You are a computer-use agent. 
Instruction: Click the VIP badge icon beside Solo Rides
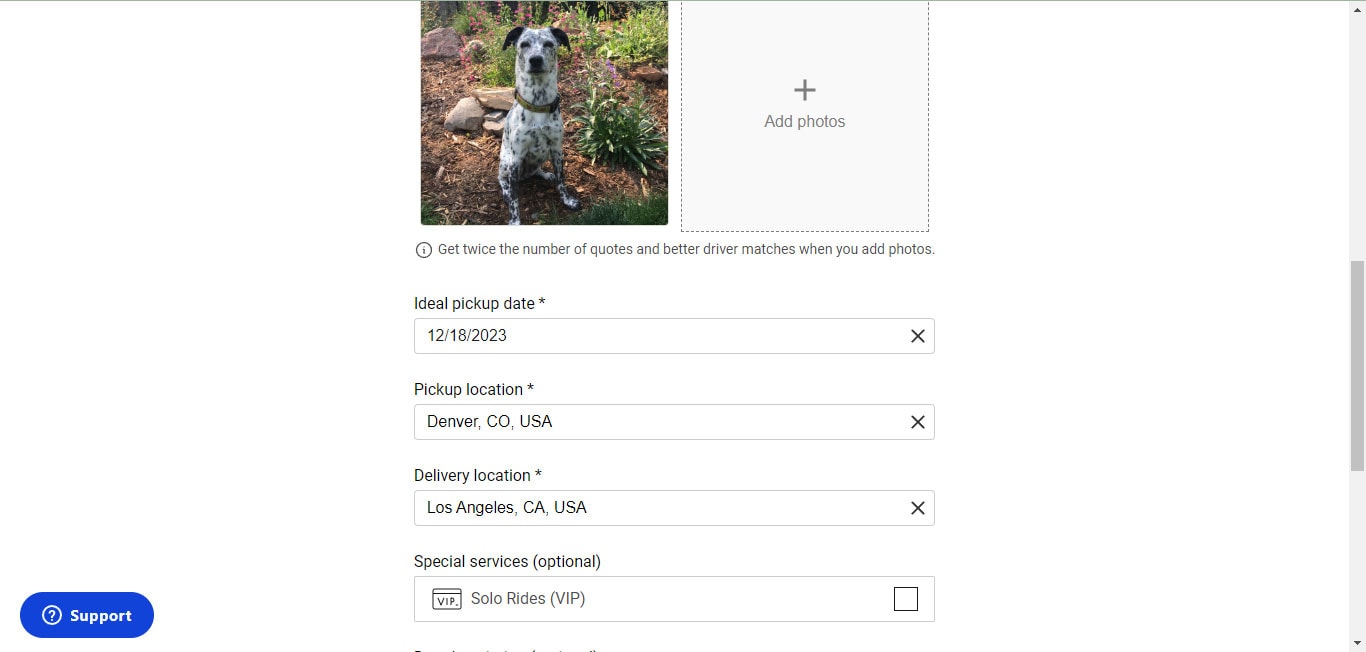(446, 598)
